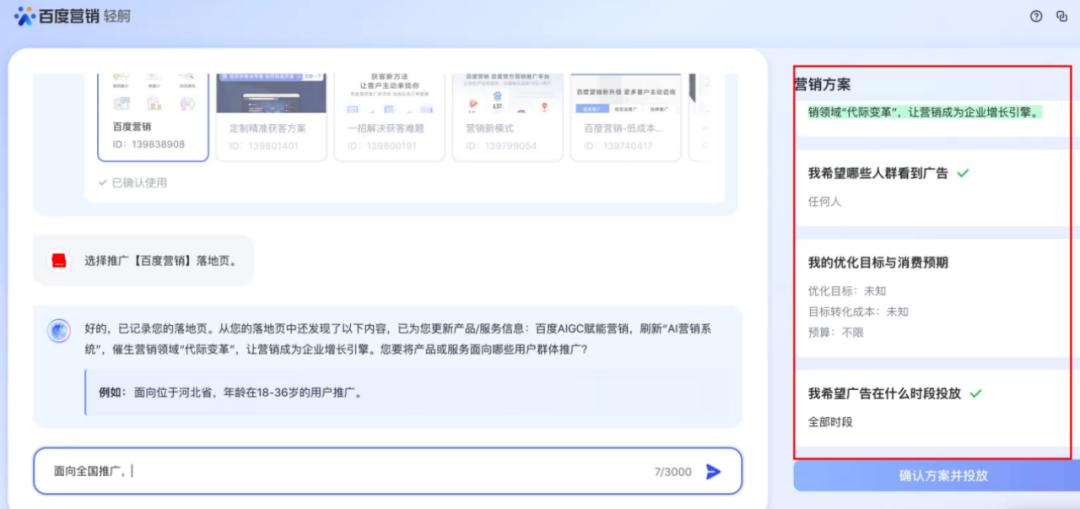Open the 我希望广告在什么时段投放 section
The height and width of the screenshot is (509, 1080).
pos(884,394)
